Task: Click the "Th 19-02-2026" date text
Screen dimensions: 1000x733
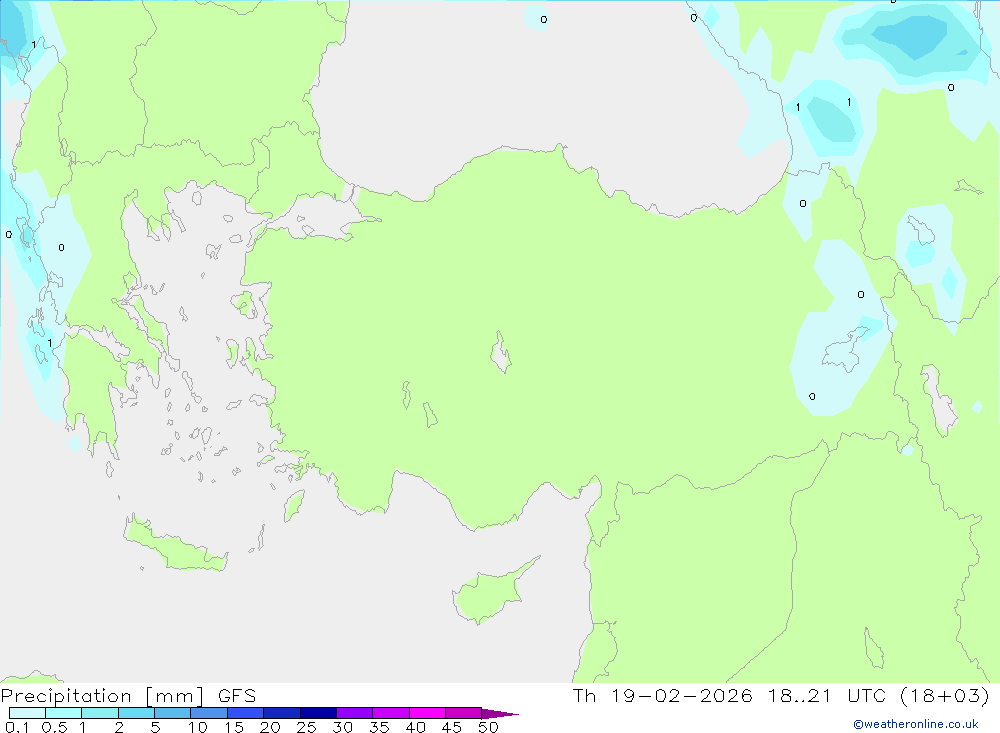Action: click(x=663, y=695)
